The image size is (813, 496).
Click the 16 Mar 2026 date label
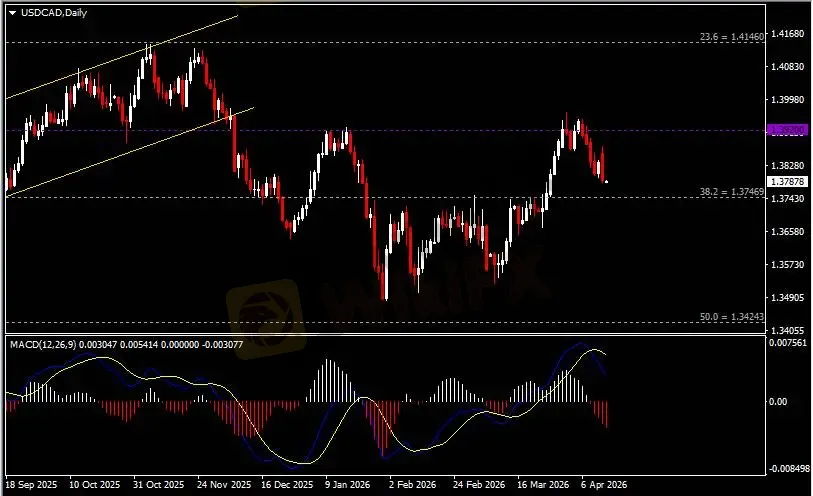pos(543,485)
